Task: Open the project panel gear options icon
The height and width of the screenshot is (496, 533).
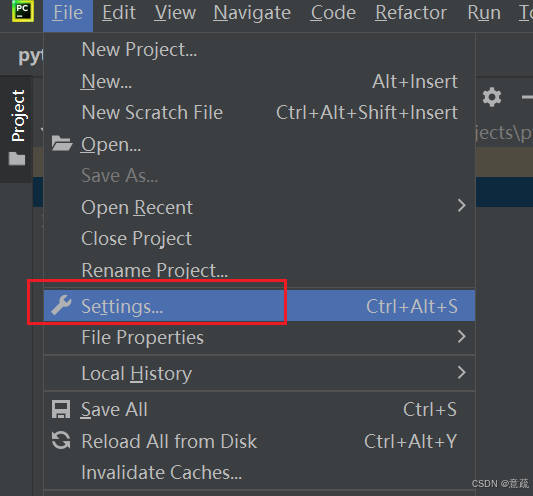Action: pos(492,97)
